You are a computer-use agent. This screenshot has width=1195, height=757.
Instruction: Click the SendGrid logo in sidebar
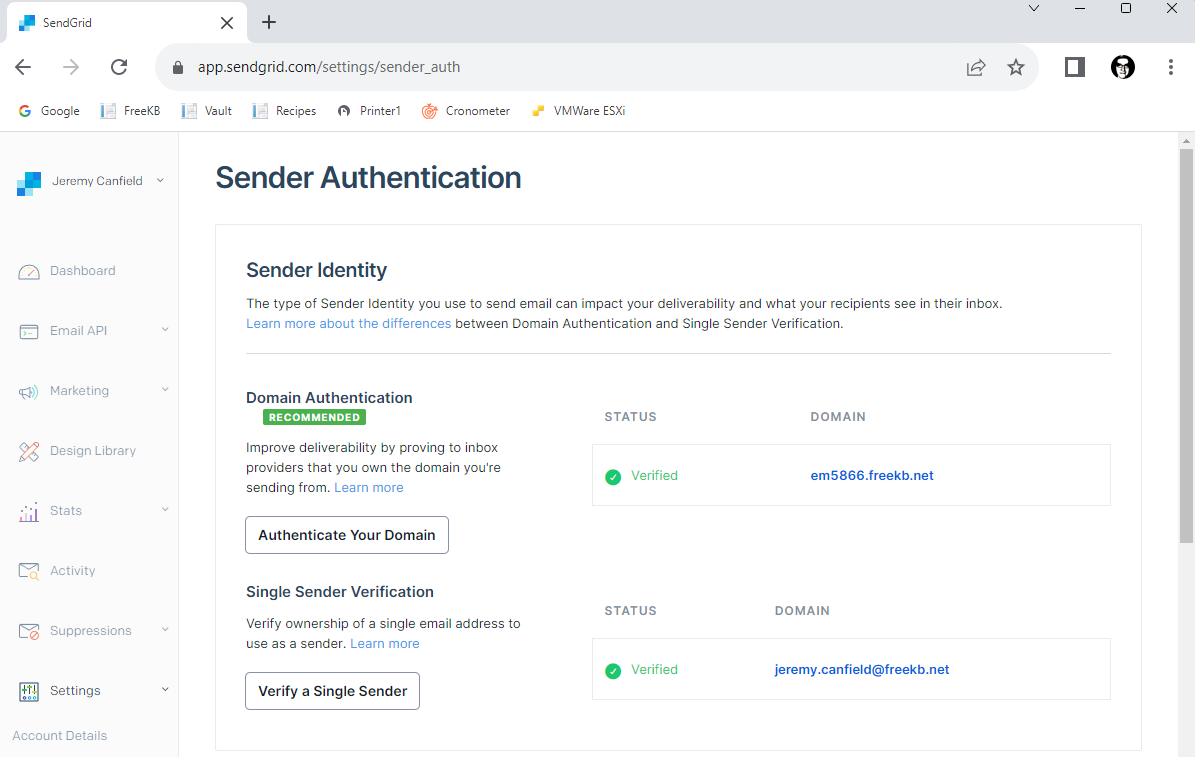coord(29,184)
